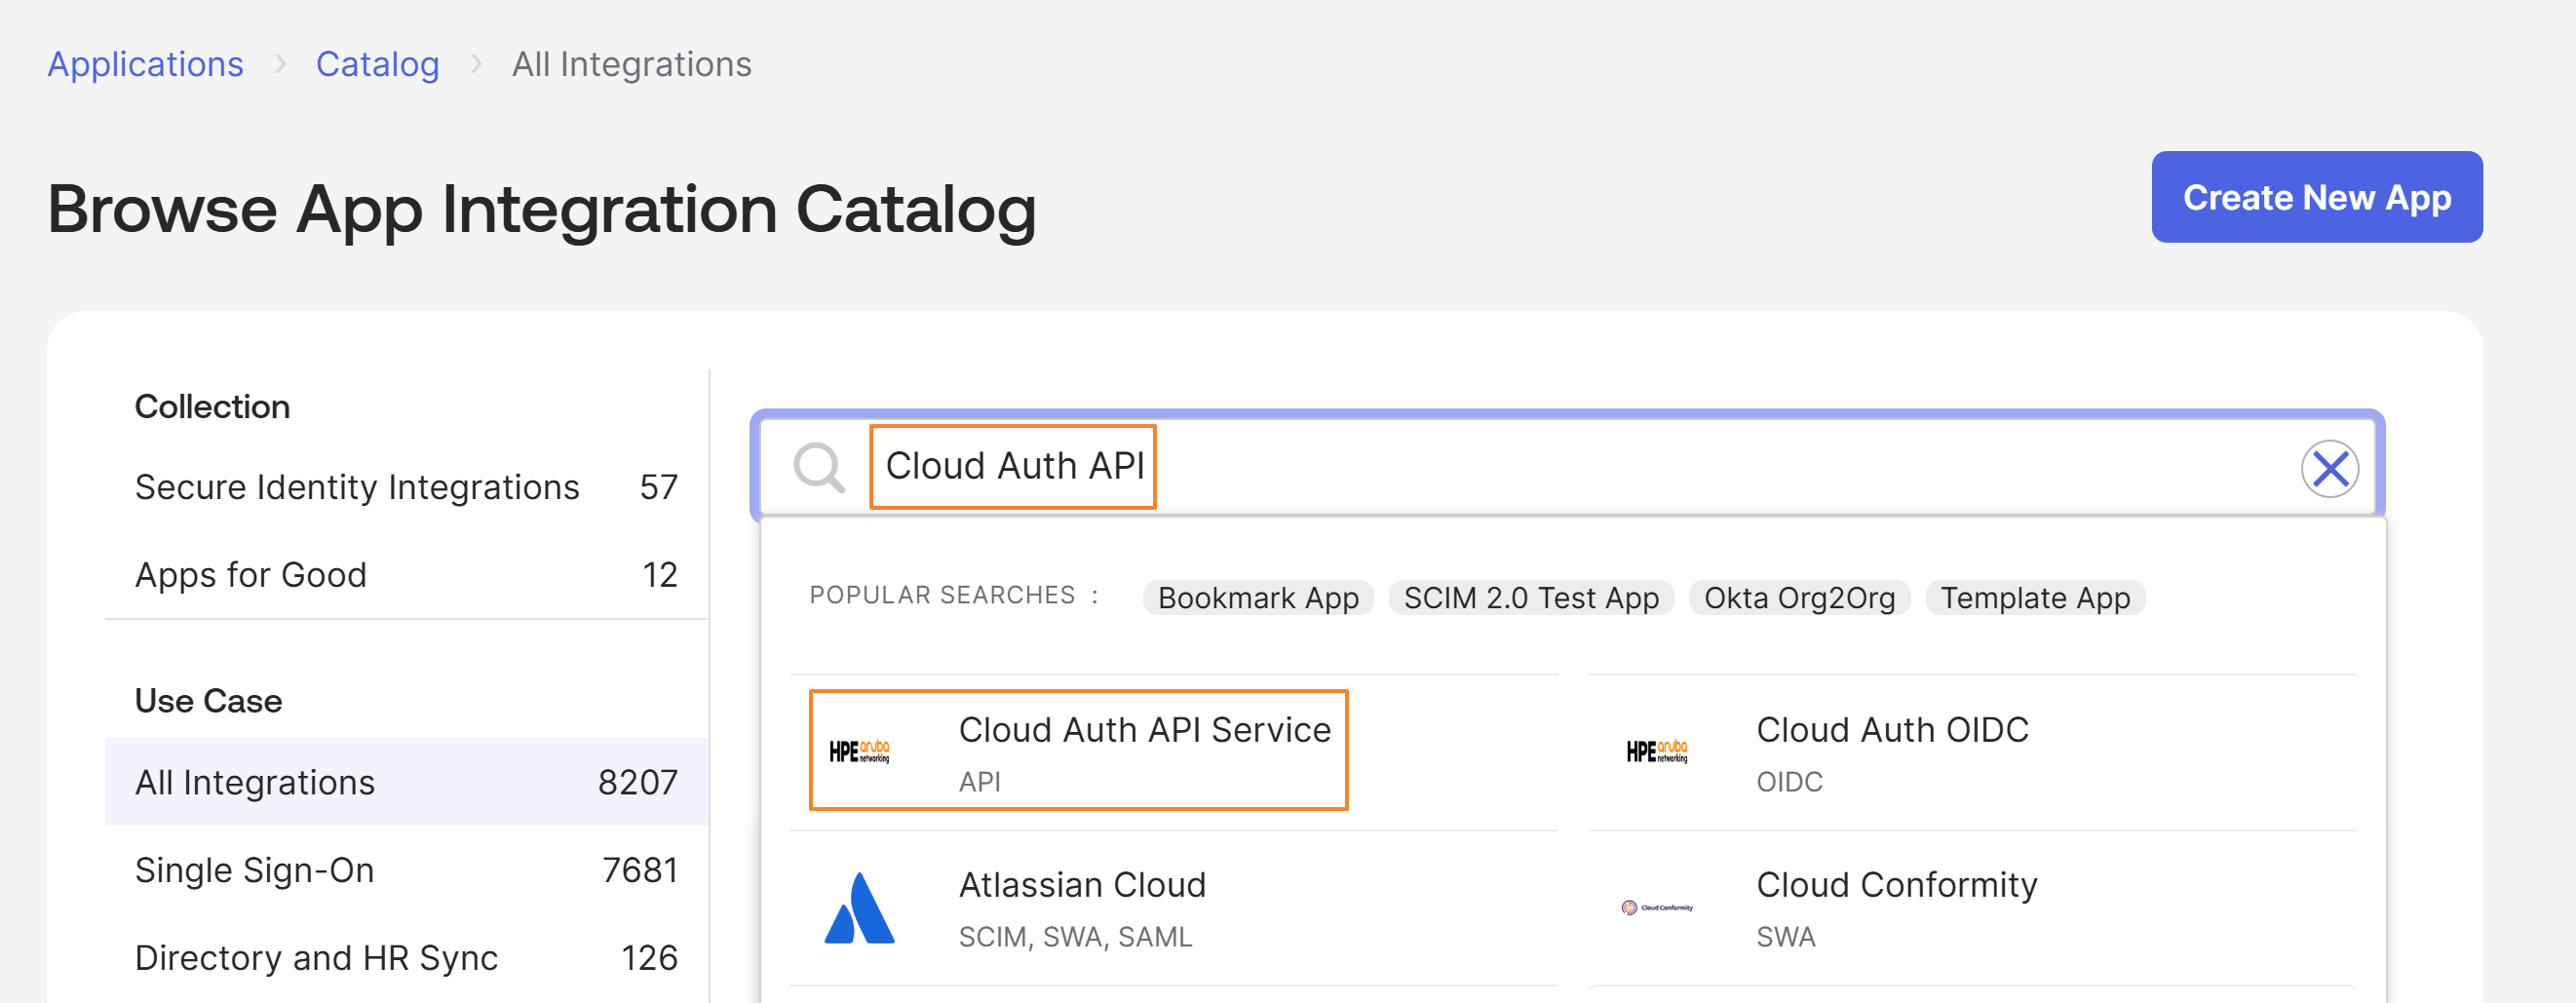
Task: Click the Browse App Integration Catalog heading
Action: point(542,209)
